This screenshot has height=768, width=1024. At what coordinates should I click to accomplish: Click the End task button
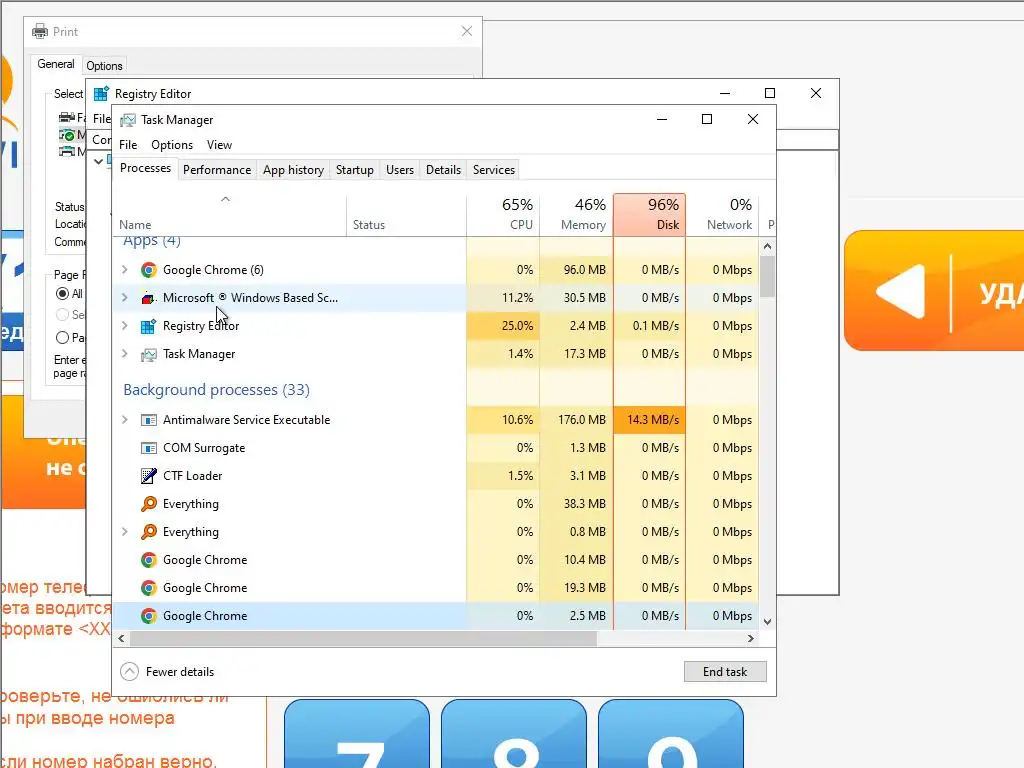click(725, 671)
